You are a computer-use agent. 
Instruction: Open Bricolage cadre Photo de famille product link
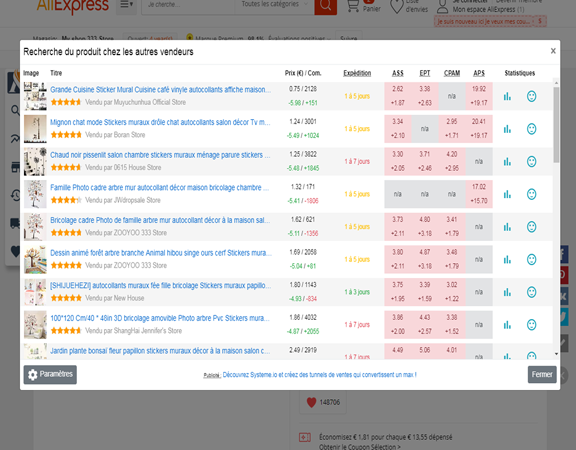click(160, 220)
